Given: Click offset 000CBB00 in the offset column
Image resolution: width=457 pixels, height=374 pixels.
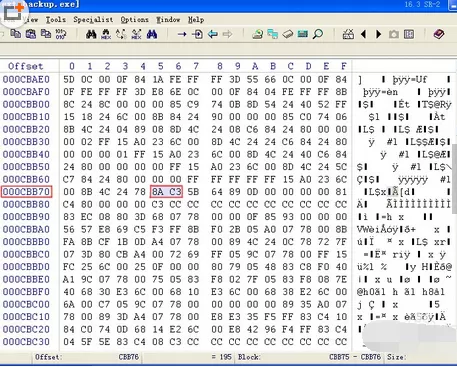Looking at the screenshot, I should tap(26, 104).
